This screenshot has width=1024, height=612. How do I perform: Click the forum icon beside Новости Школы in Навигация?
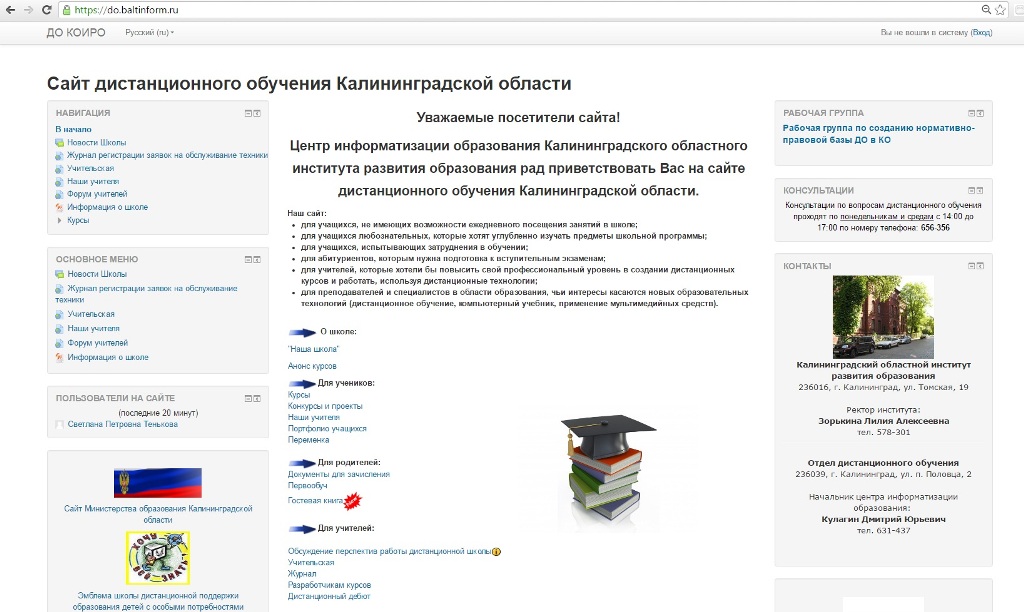click(59, 143)
